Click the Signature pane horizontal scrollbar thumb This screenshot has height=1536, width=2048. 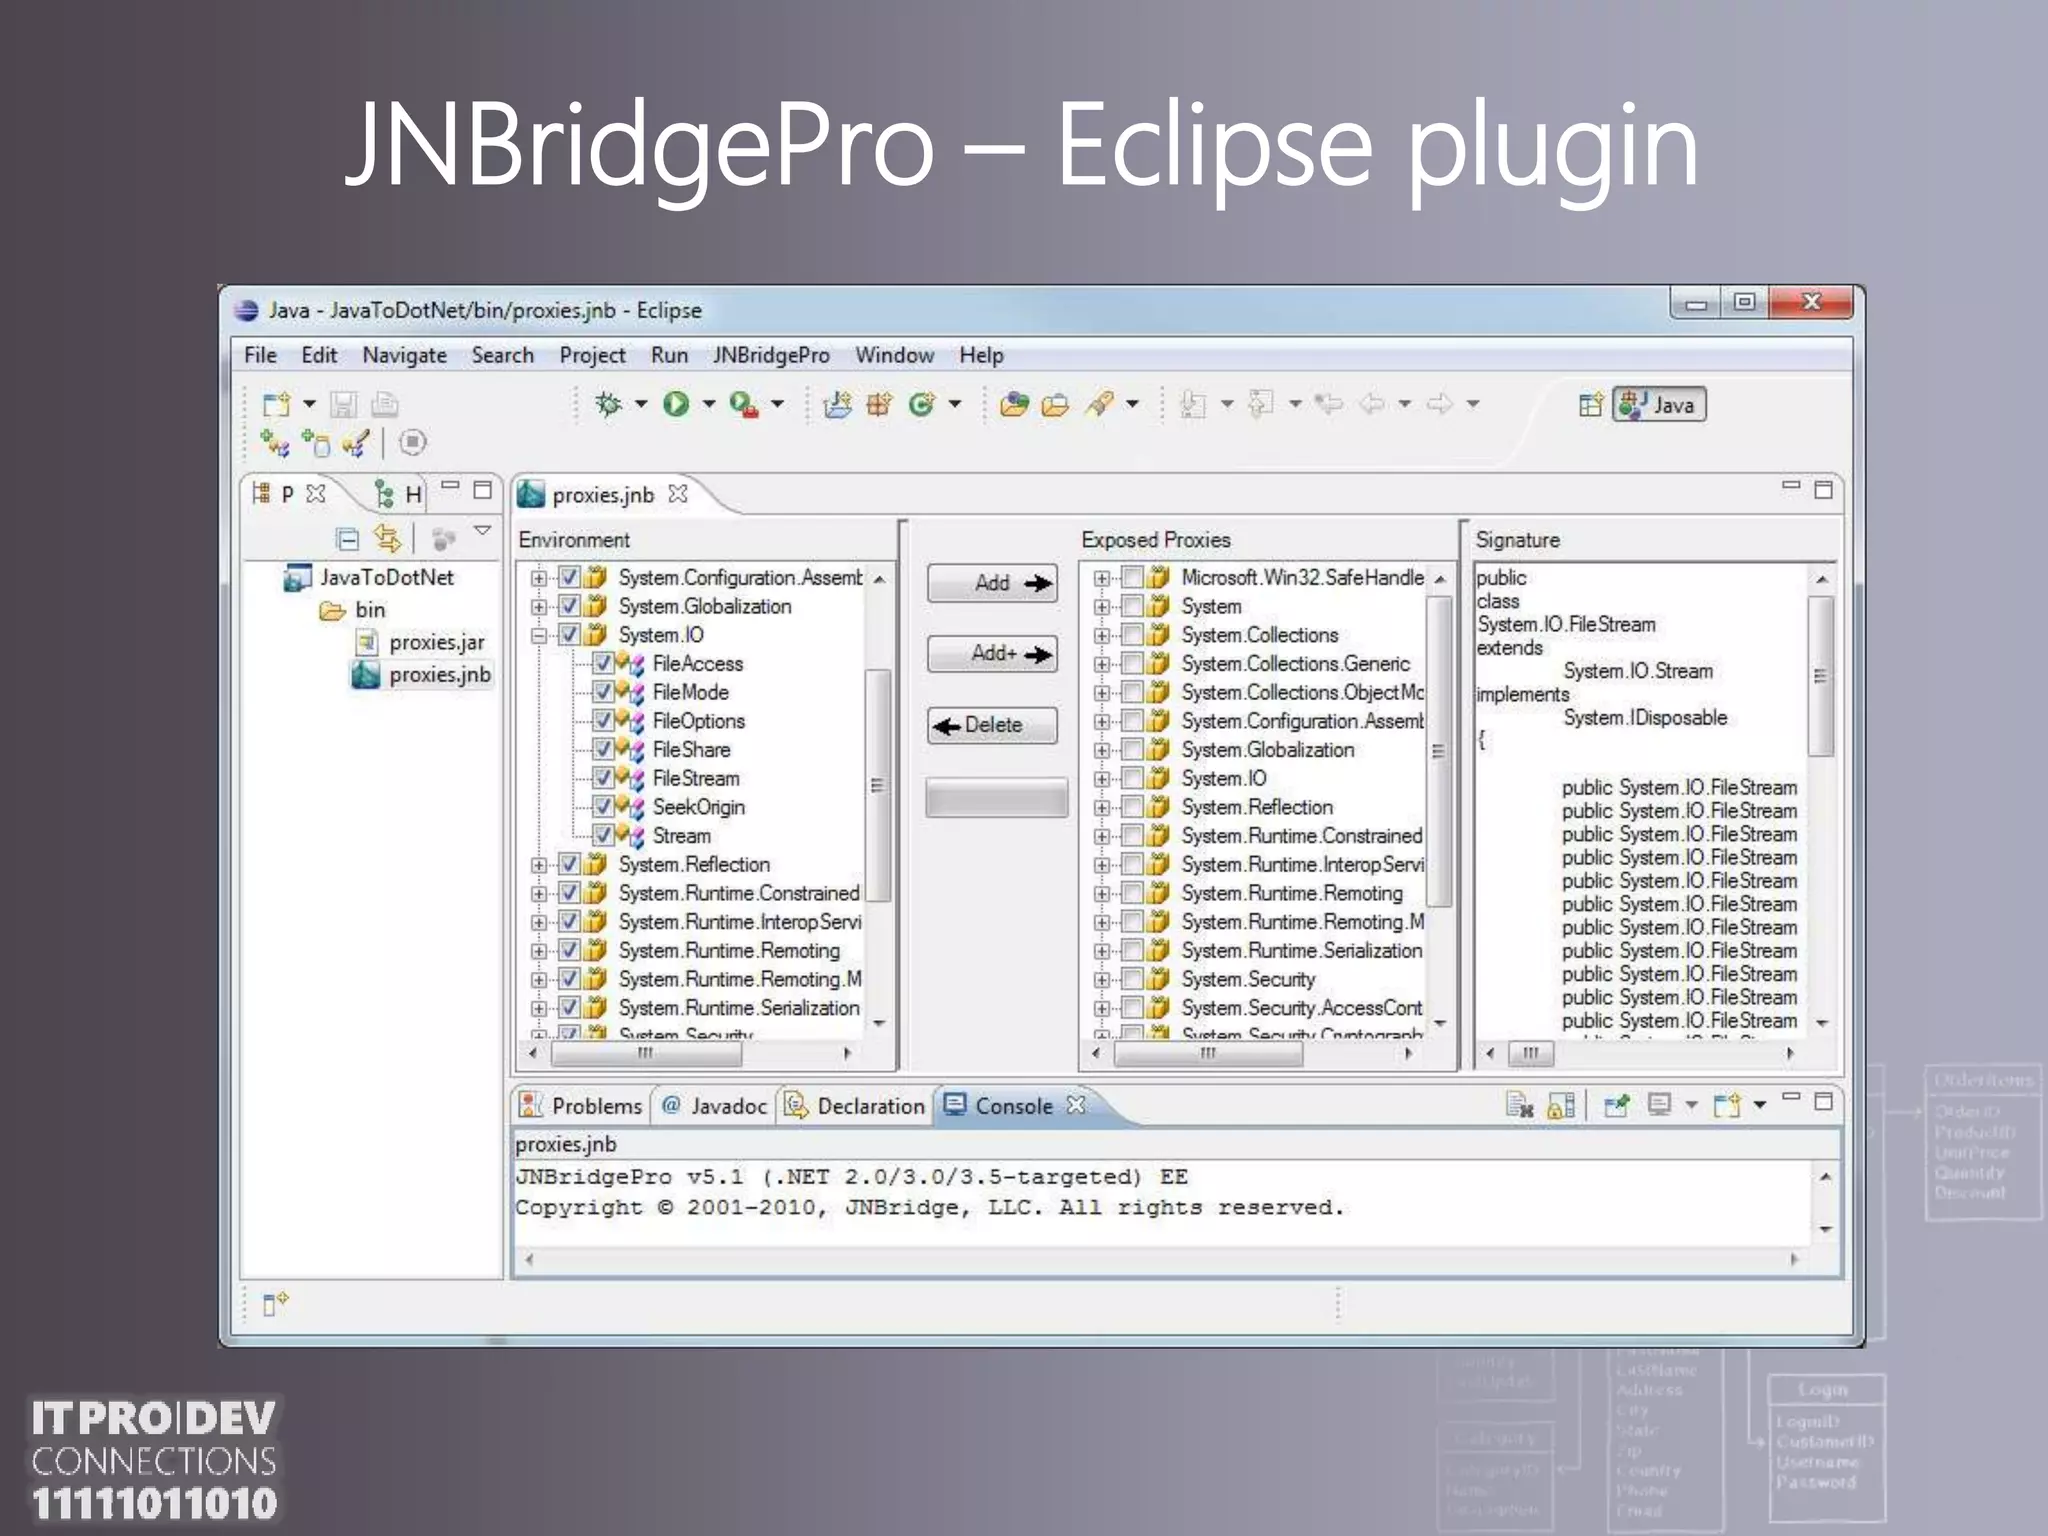(x=1531, y=1053)
